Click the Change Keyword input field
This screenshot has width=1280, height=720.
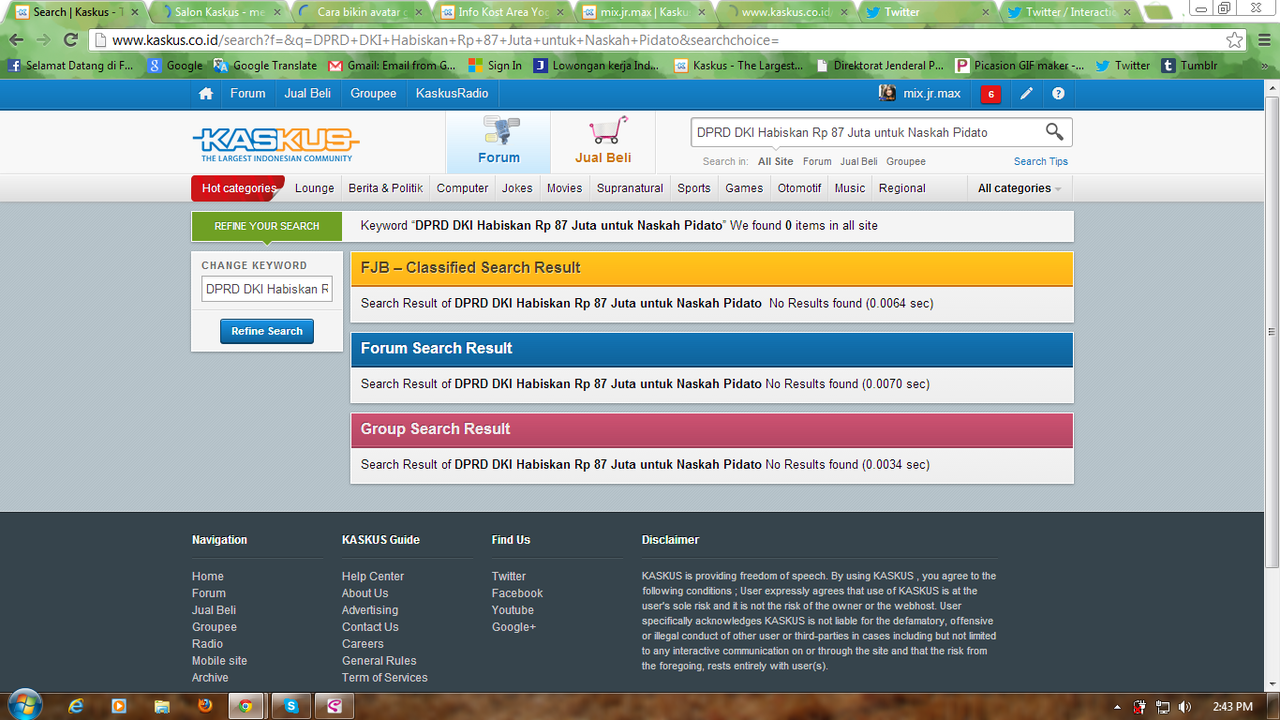pos(267,289)
